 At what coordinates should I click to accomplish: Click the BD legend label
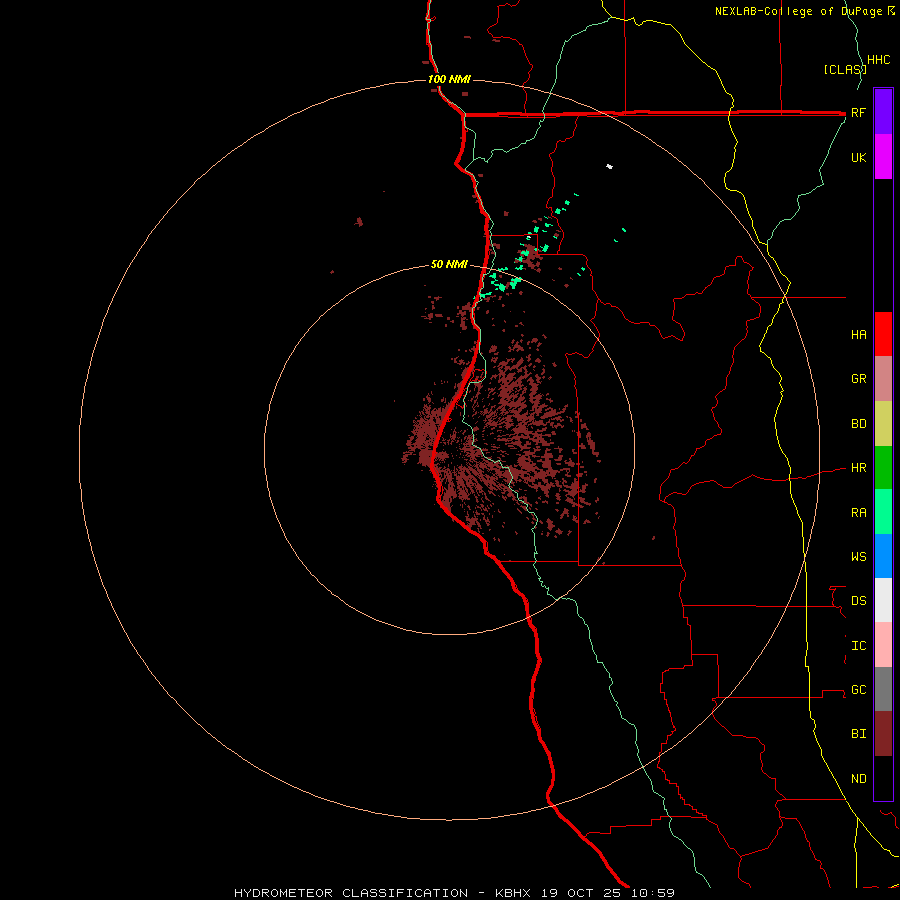tap(859, 424)
